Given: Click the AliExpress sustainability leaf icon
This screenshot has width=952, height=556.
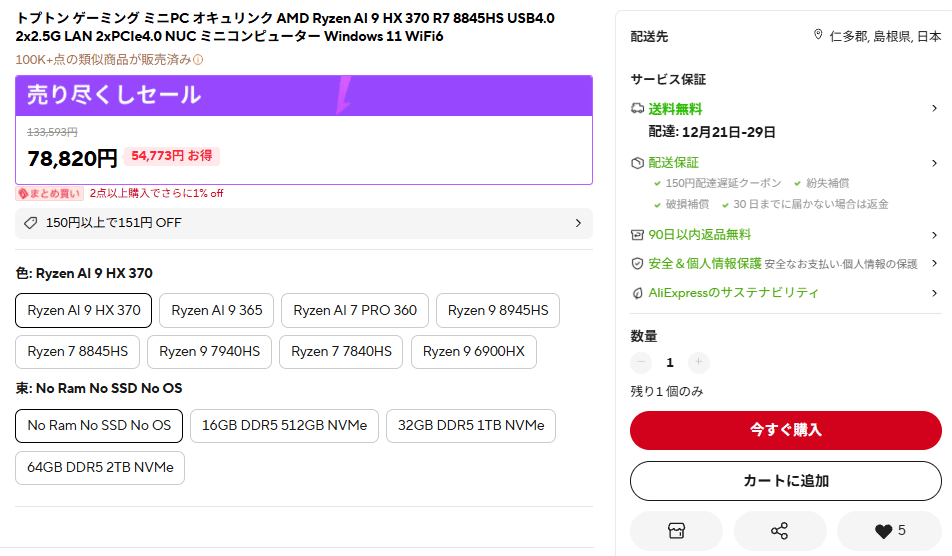Looking at the screenshot, I should (x=637, y=293).
